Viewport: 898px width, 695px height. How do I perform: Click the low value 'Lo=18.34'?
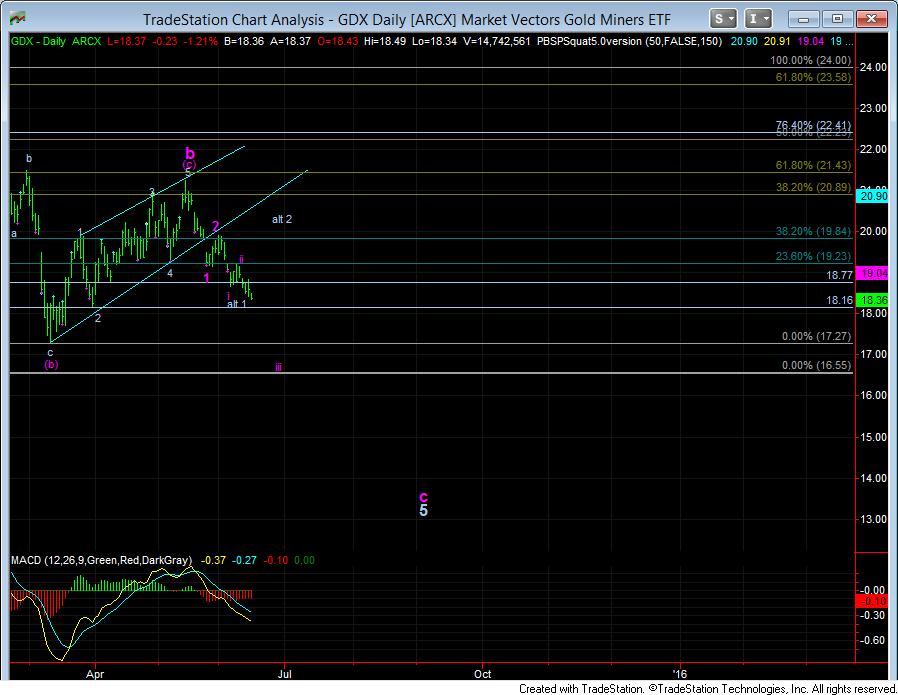pos(435,41)
